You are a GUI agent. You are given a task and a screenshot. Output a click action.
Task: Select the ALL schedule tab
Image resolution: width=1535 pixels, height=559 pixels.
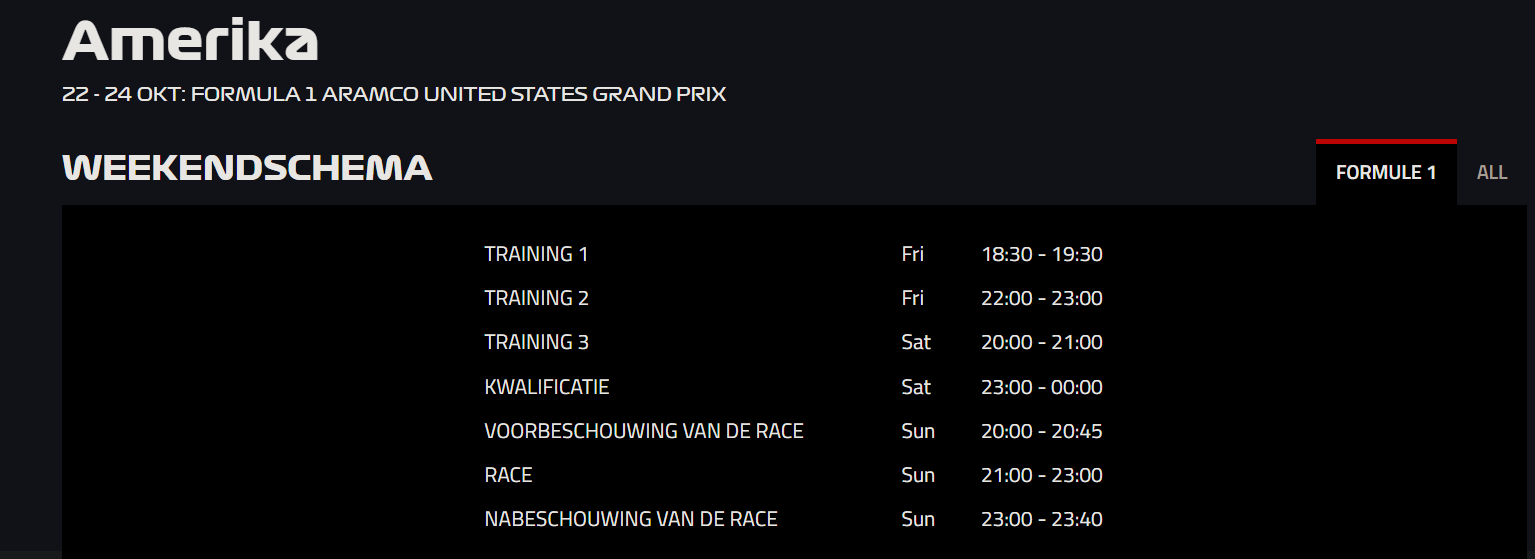[1491, 172]
